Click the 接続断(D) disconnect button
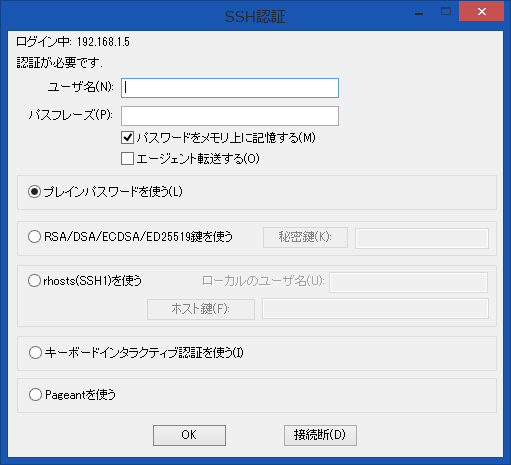The image size is (511, 465). point(320,435)
